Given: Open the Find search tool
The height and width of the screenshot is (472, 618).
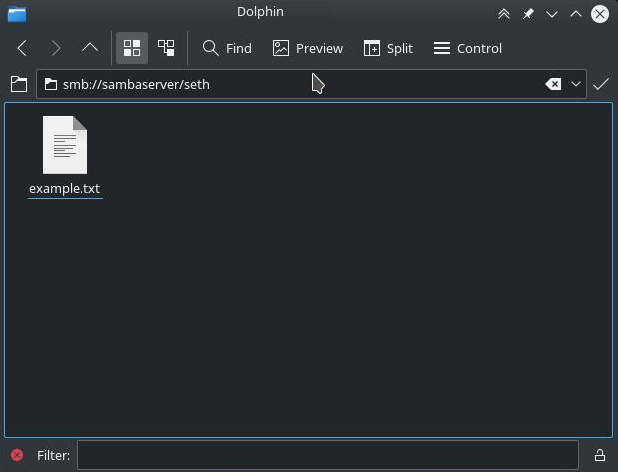Looking at the screenshot, I should (x=227, y=48).
